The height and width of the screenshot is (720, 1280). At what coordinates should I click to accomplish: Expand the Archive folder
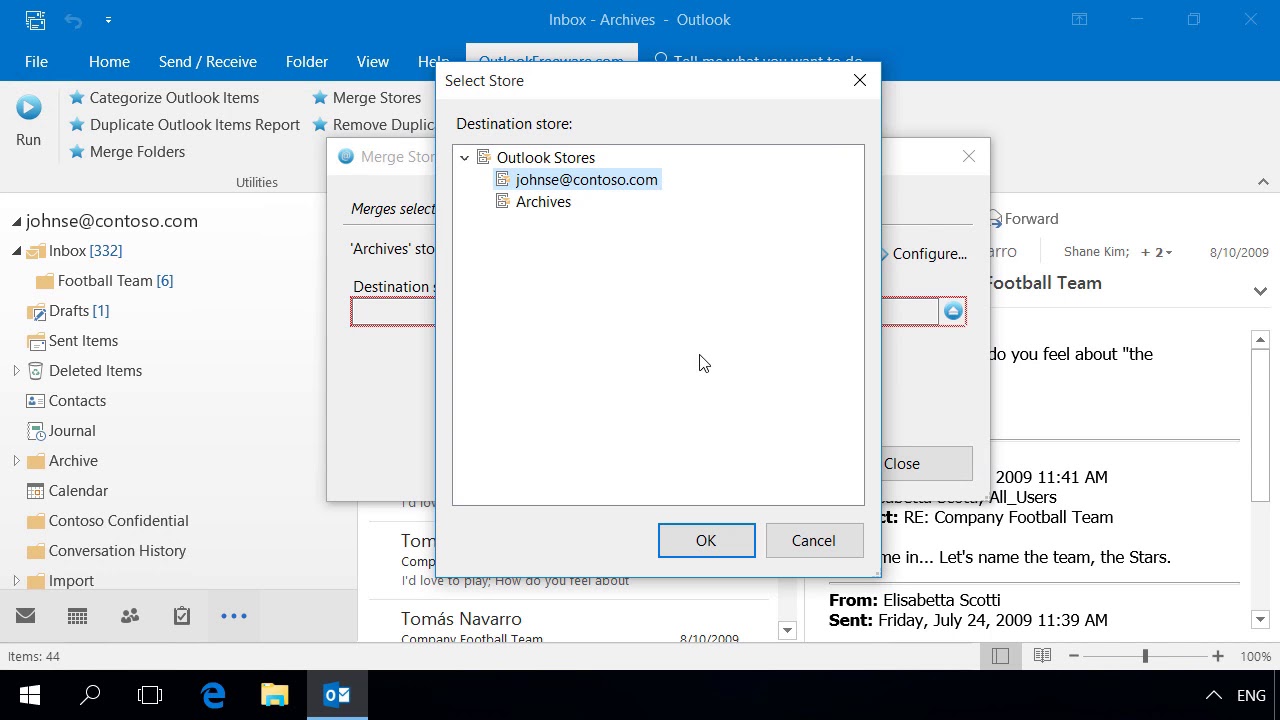(17, 461)
